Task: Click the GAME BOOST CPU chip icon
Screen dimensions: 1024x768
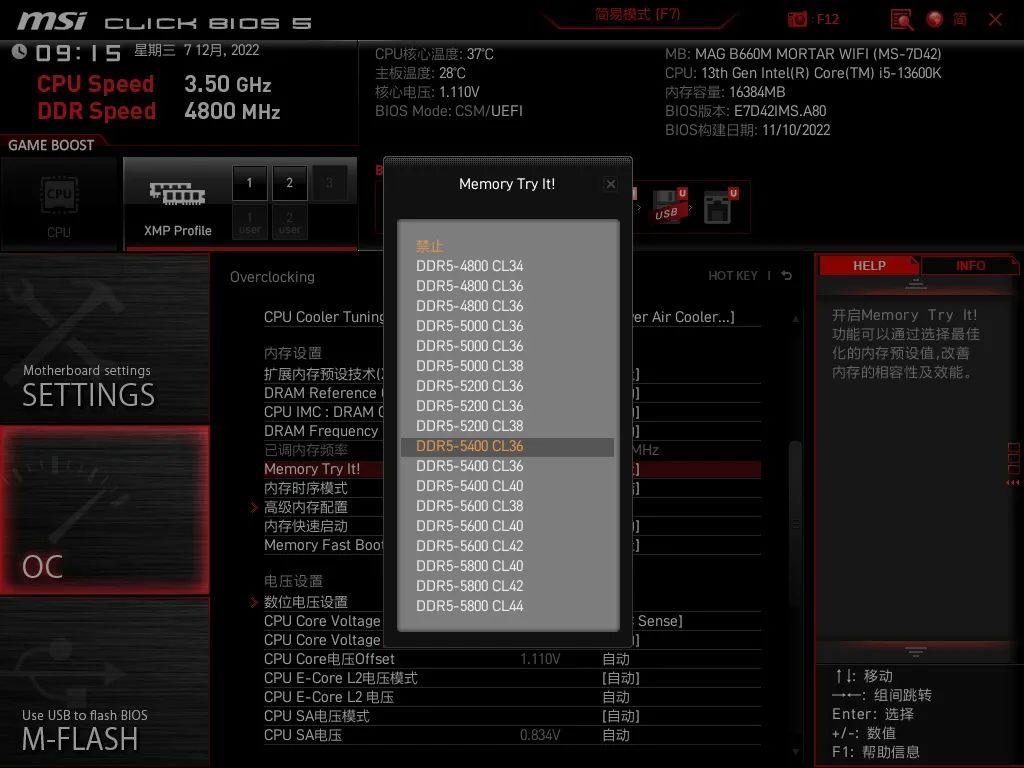Action: [59, 195]
